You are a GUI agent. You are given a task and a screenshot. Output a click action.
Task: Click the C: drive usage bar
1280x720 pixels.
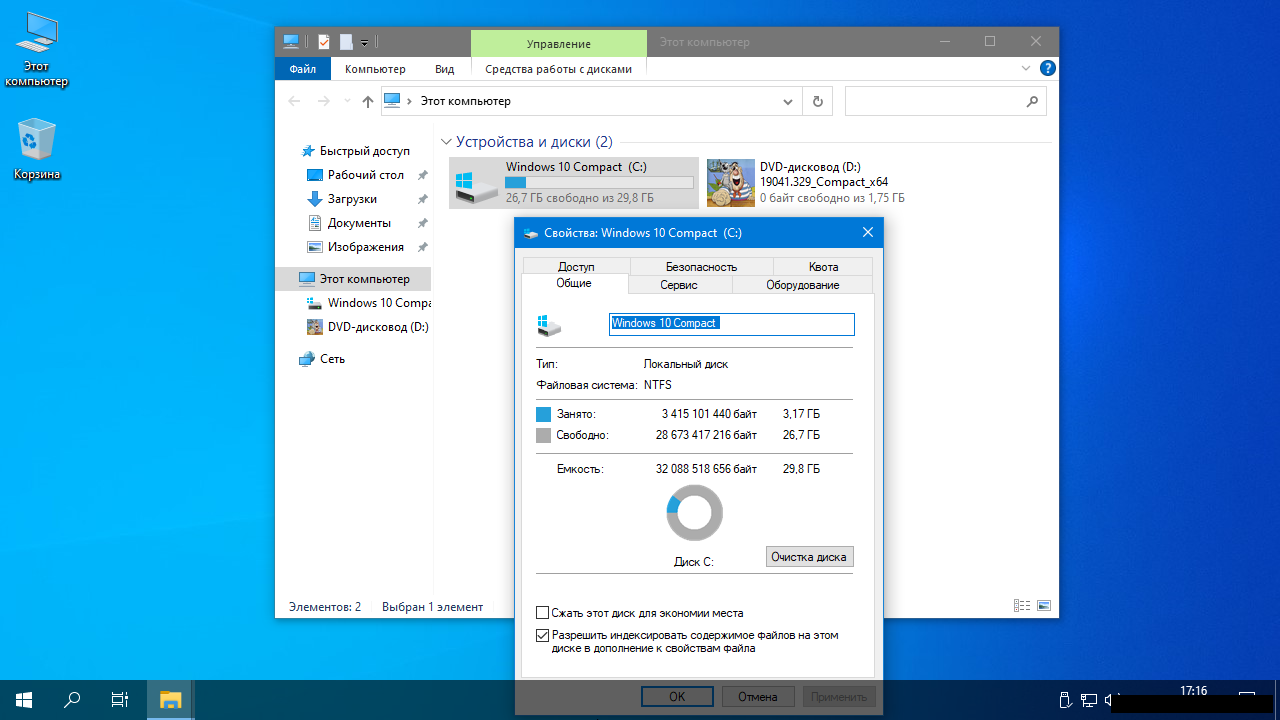point(598,182)
